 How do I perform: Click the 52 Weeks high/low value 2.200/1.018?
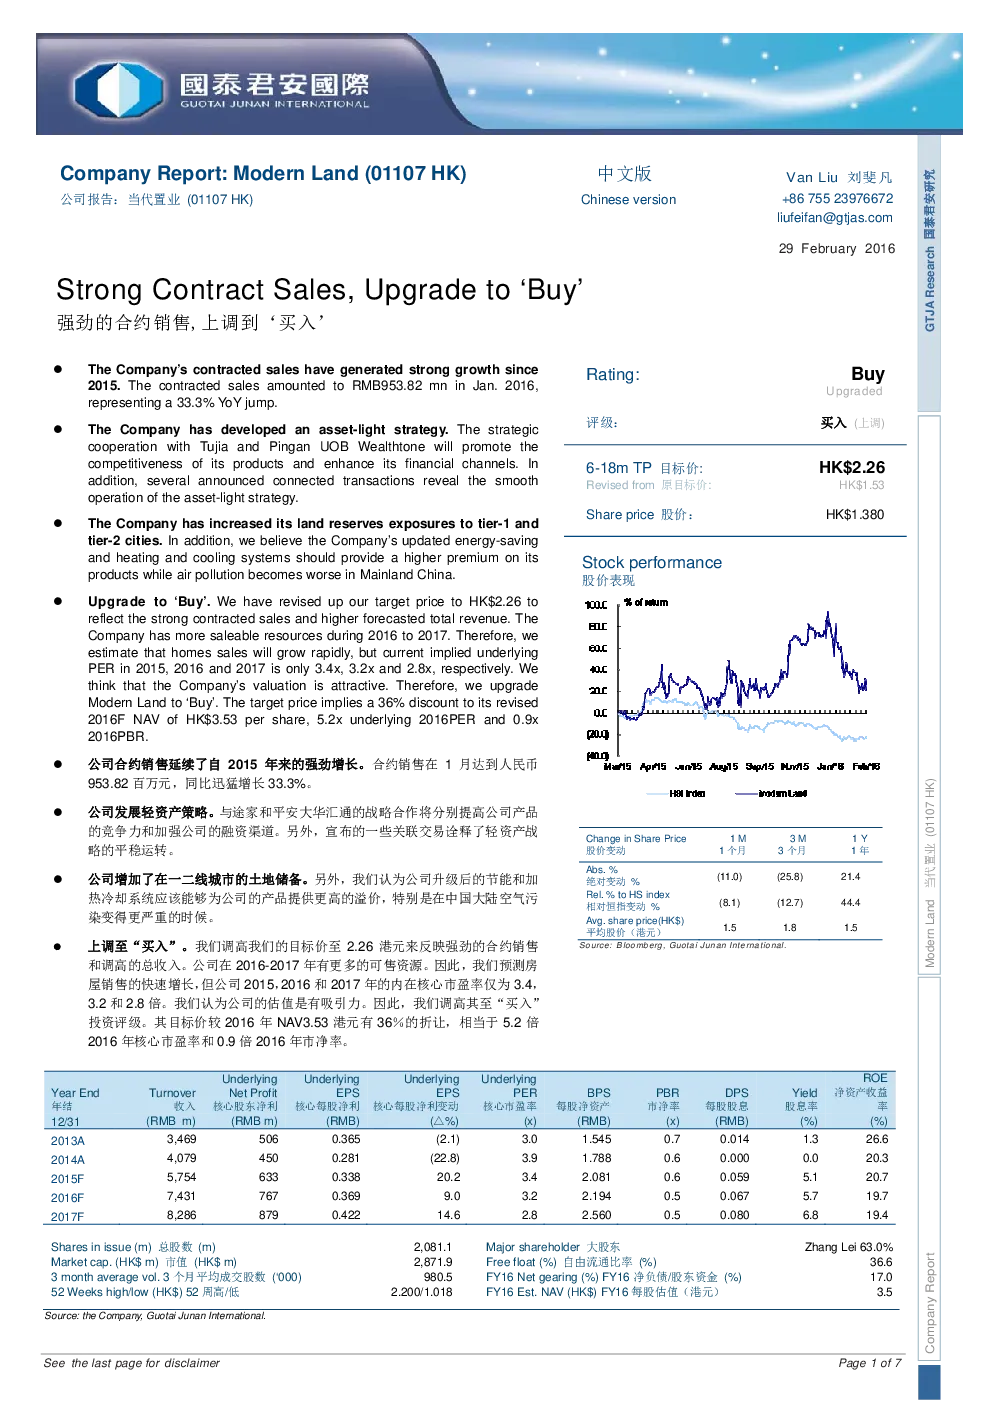click(x=421, y=1293)
